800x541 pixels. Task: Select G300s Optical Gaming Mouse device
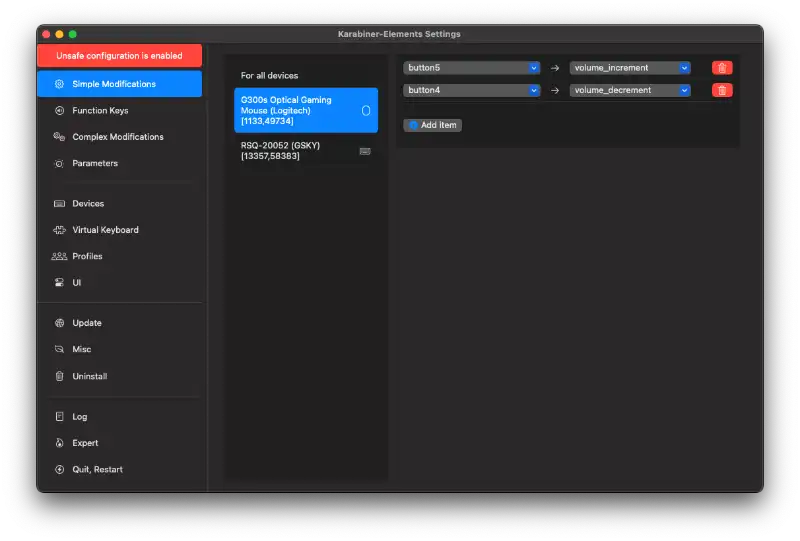pos(306,110)
